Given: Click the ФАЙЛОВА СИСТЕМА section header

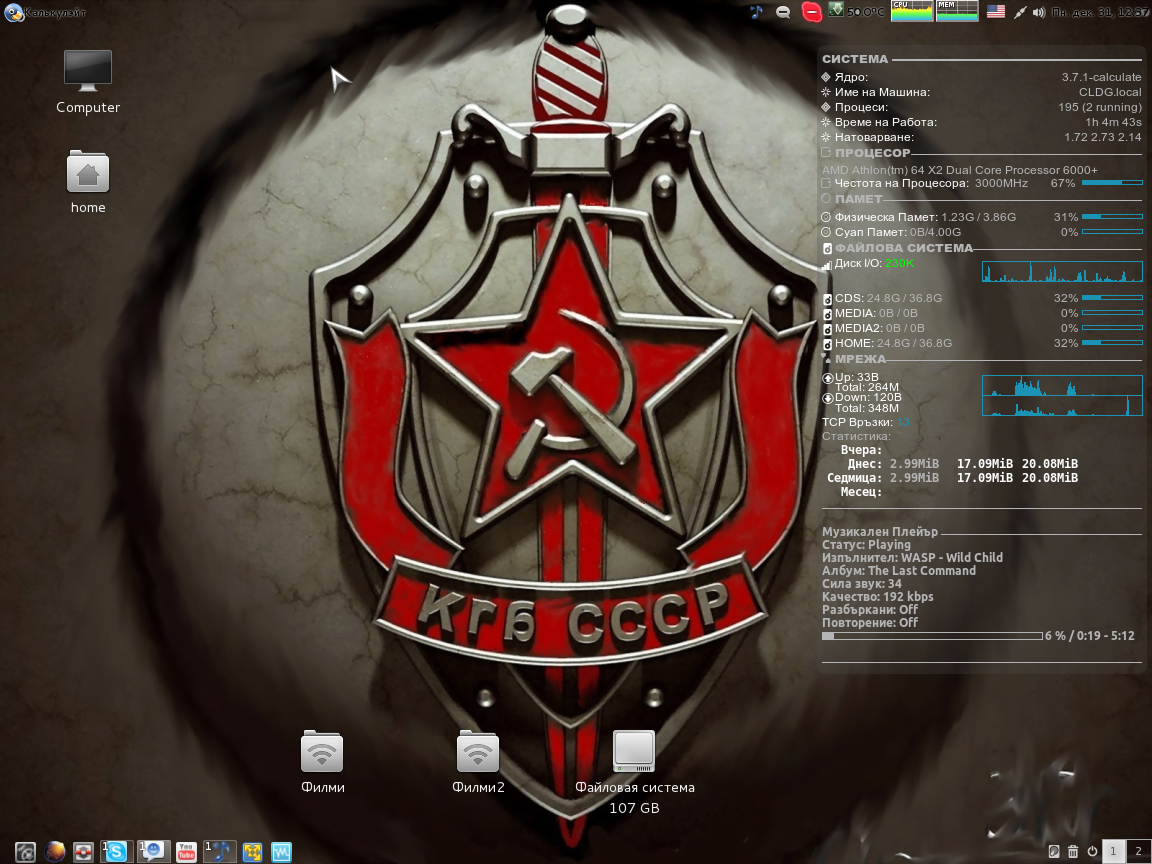Looking at the screenshot, I should 903,248.
